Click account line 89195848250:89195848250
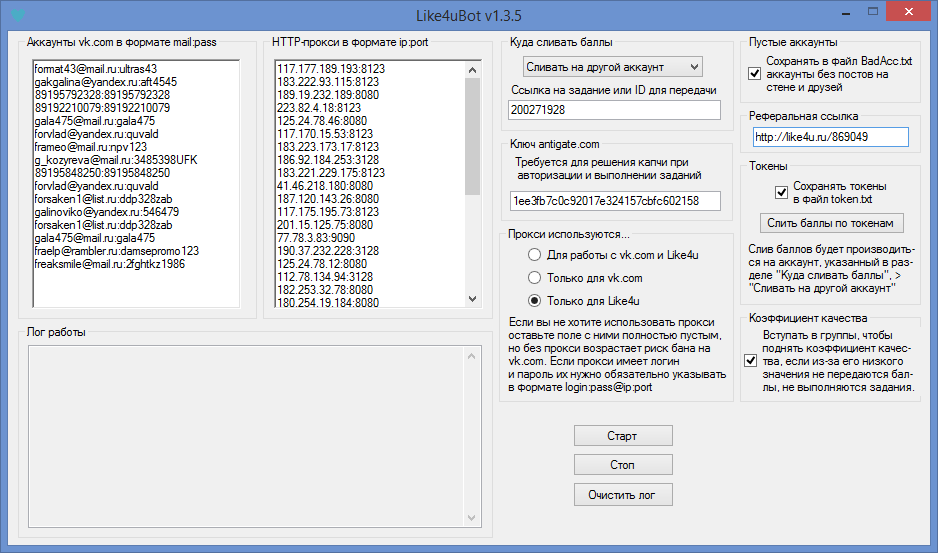This screenshot has width=938, height=553. pos(102,173)
